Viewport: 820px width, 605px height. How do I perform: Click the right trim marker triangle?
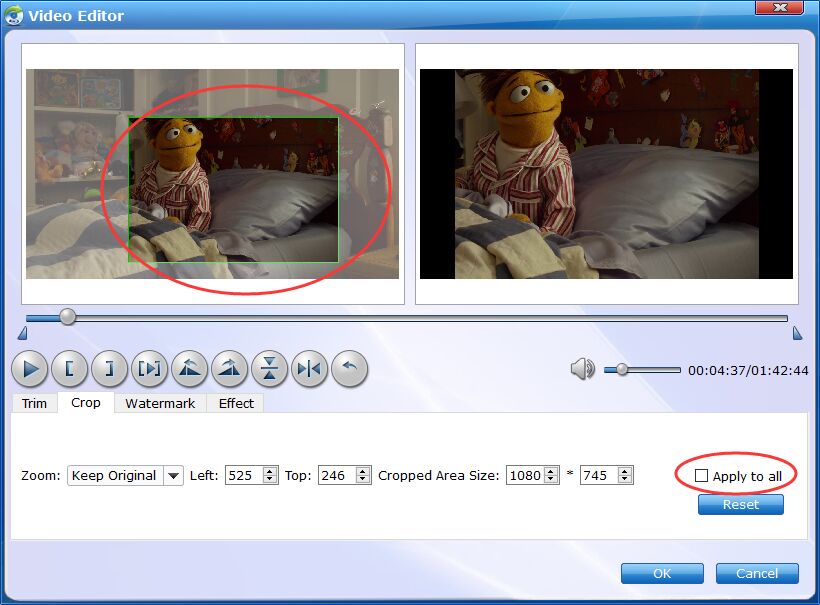pyautogui.click(x=797, y=333)
